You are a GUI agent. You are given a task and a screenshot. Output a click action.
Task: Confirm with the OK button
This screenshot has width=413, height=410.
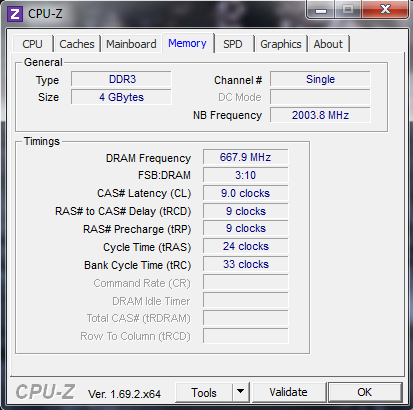[365, 392]
